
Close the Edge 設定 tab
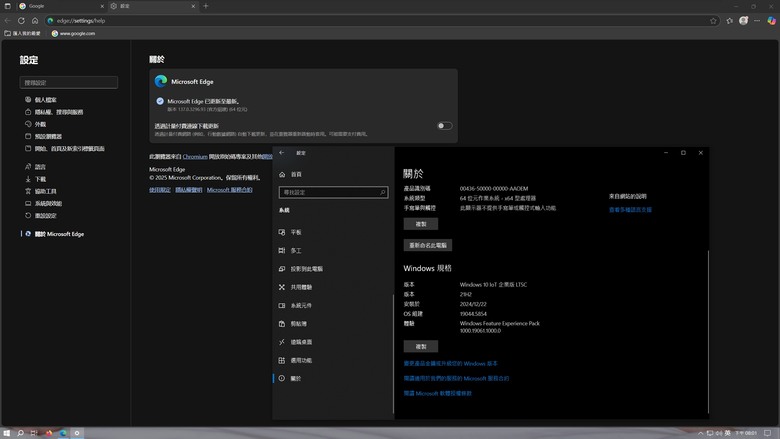(x=193, y=6)
